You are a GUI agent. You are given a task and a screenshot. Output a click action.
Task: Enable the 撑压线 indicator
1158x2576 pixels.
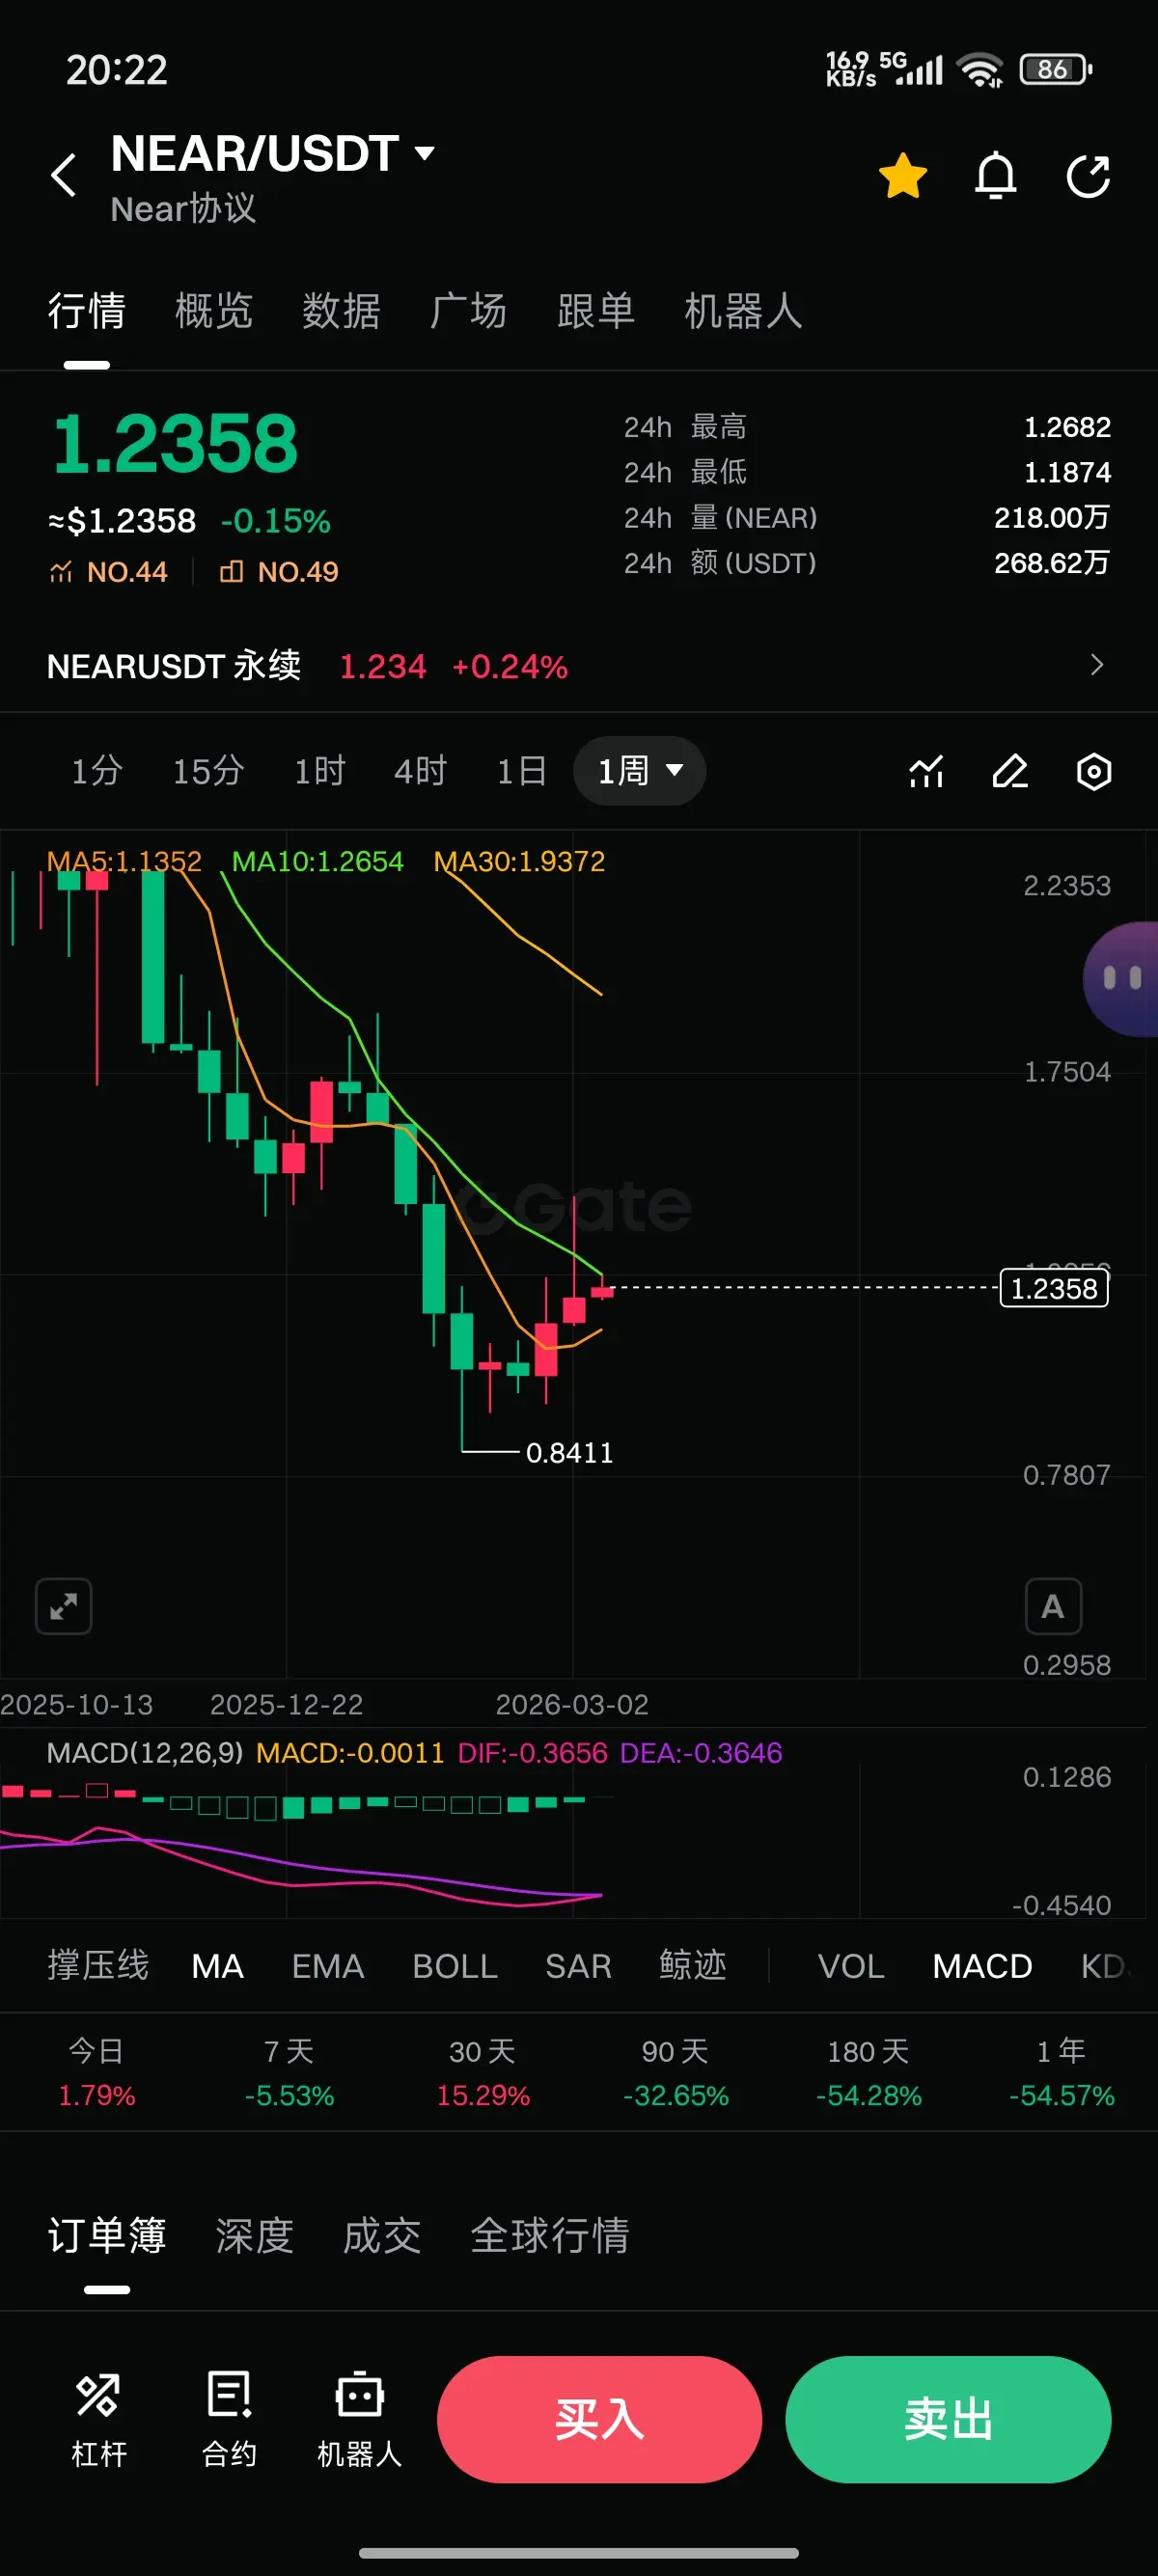(x=98, y=1966)
